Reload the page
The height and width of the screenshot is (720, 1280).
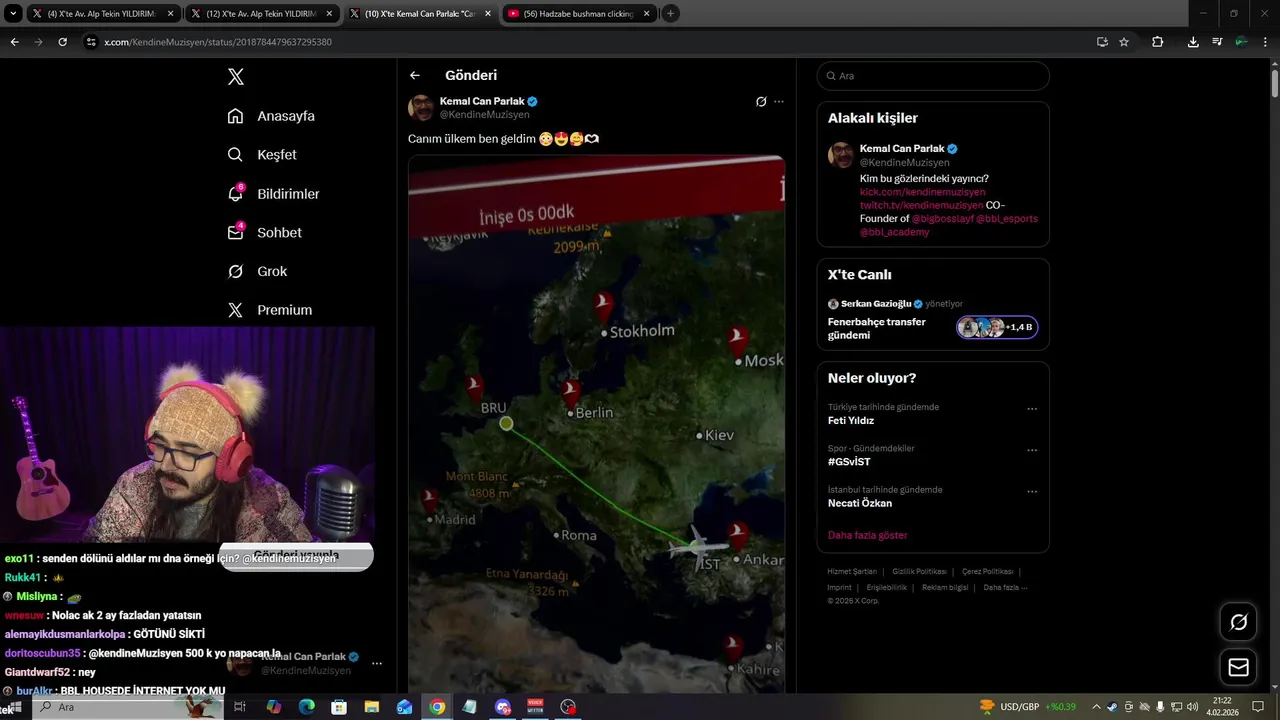click(62, 42)
